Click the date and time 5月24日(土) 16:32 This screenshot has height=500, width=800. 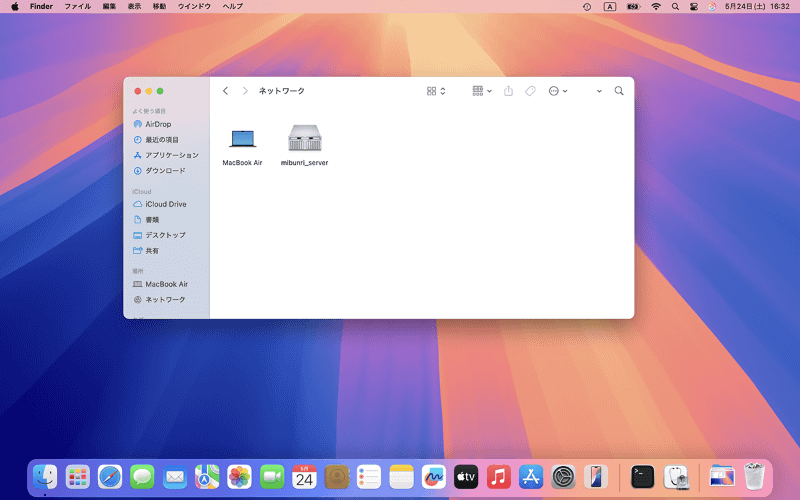tap(757, 7)
